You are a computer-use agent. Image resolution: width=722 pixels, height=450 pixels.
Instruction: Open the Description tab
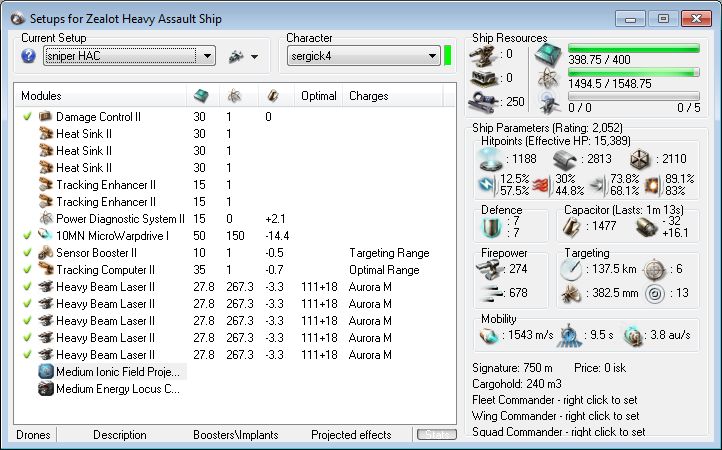pos(120,435)
